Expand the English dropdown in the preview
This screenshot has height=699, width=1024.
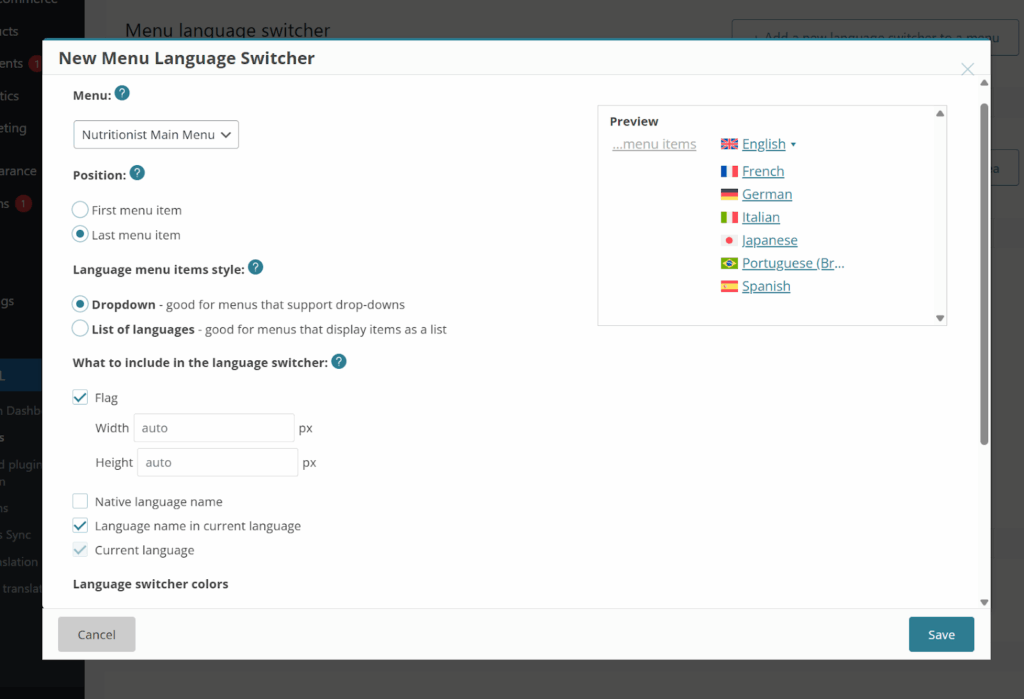(x=791, y=143)
